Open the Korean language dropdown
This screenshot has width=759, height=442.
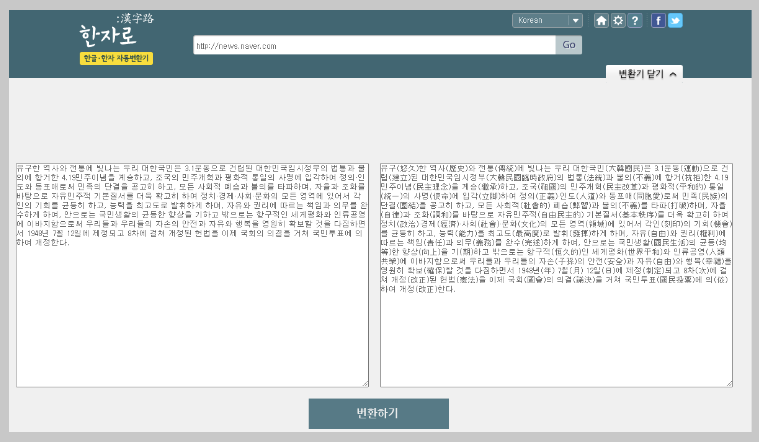coord(547,20)
